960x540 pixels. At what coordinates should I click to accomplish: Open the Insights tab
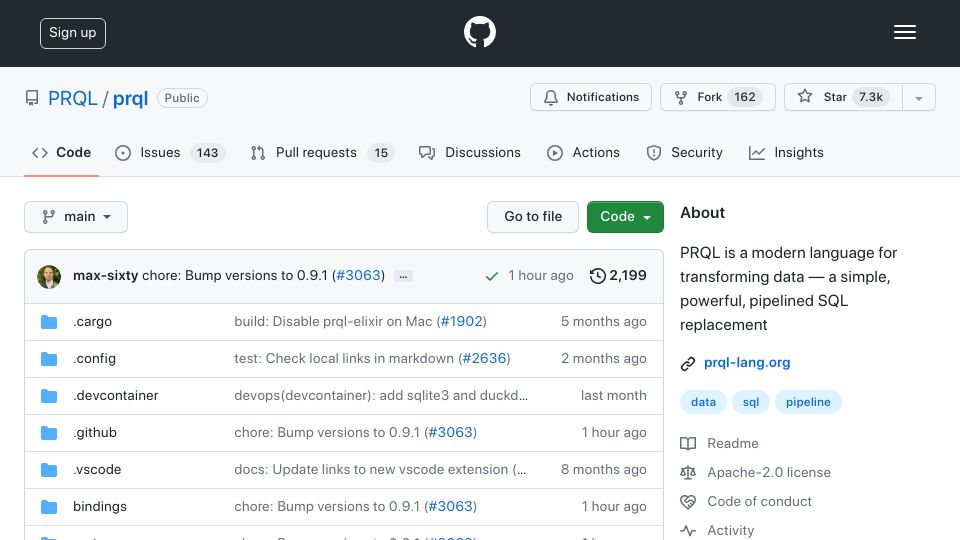(x=786, y=152)
